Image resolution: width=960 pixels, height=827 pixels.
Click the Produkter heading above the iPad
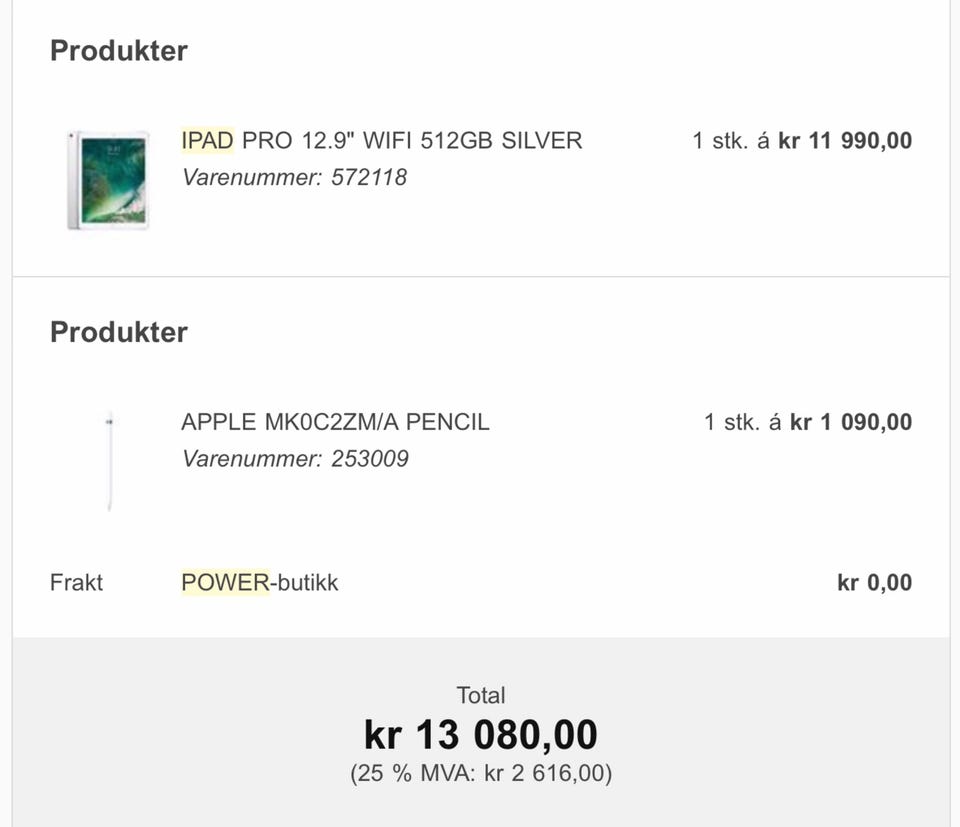point(119,51)
